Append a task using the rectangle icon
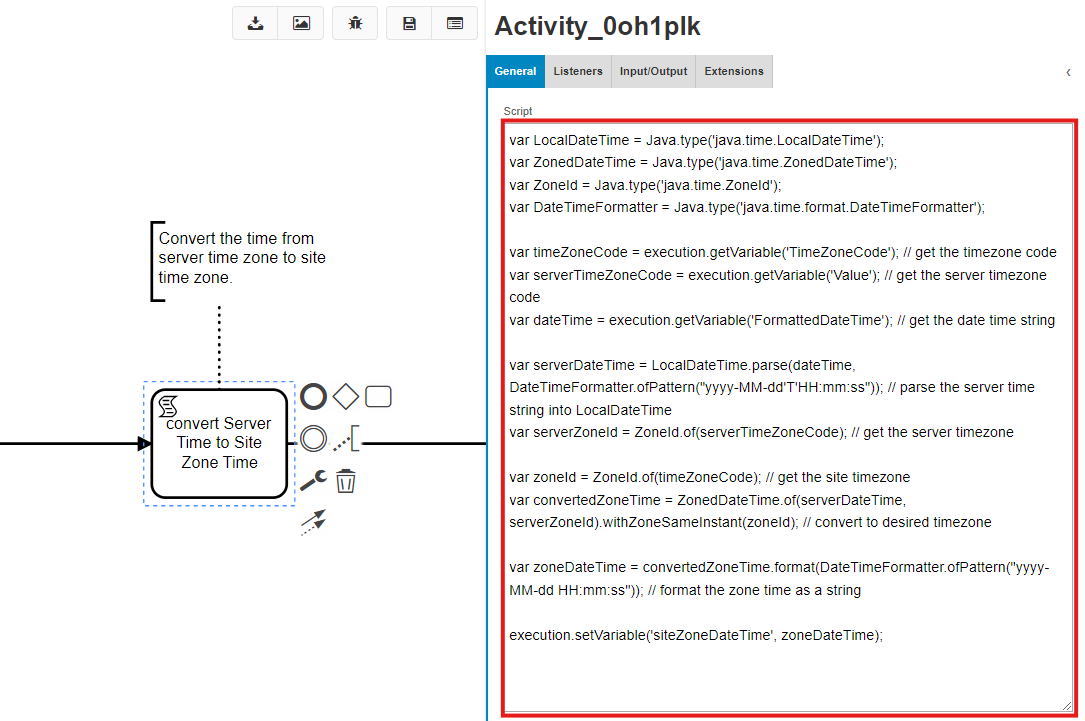Image resolution: width=1085 pixels, height=721 pixels. 378,396
